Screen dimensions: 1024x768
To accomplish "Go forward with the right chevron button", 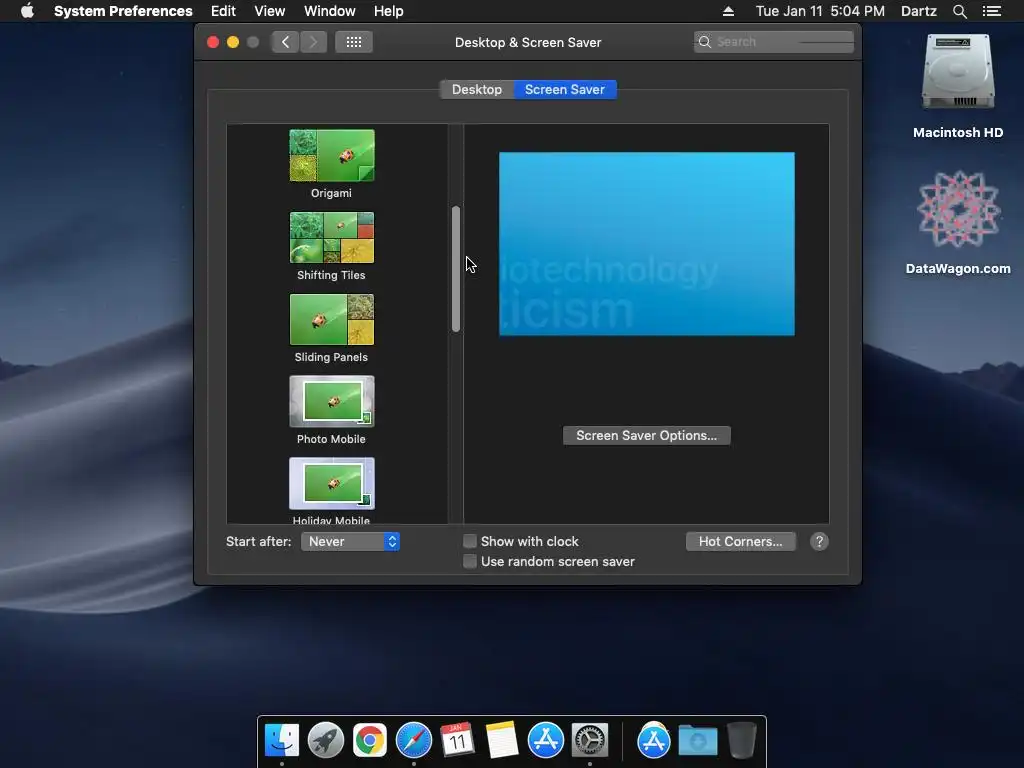I will [313, 42].
